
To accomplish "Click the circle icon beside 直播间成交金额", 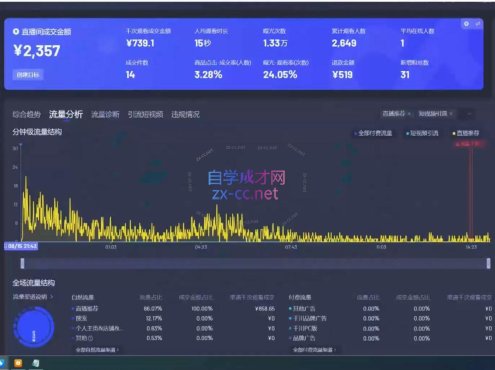I will click(16, 32).
